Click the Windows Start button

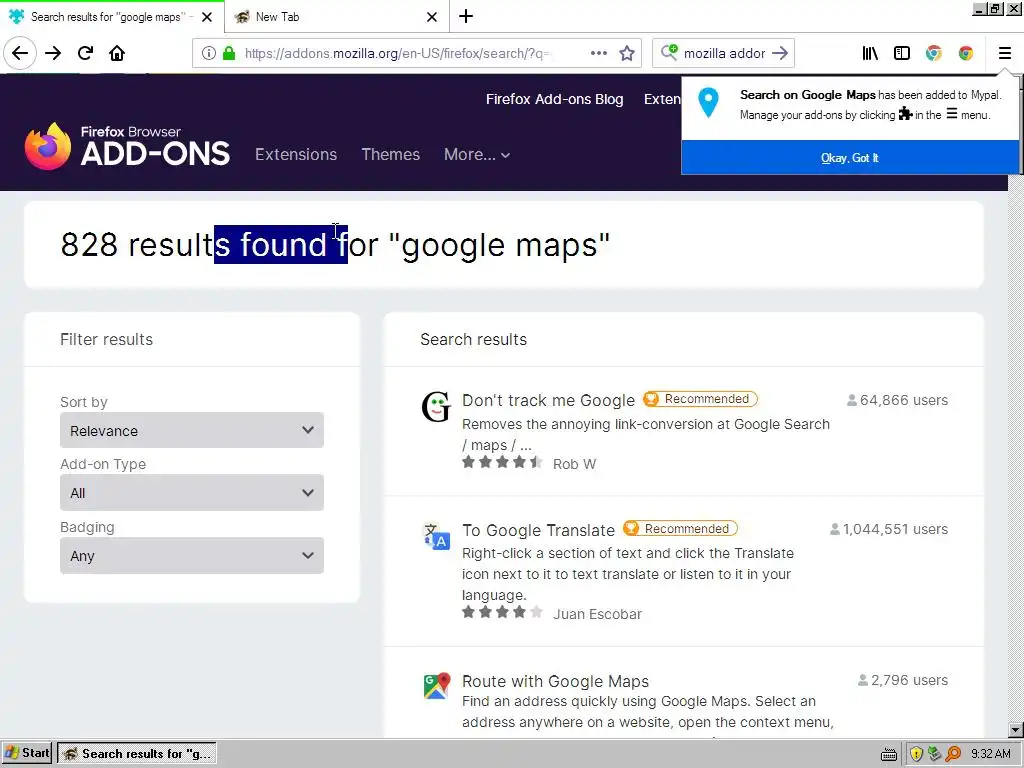(27, 753)
